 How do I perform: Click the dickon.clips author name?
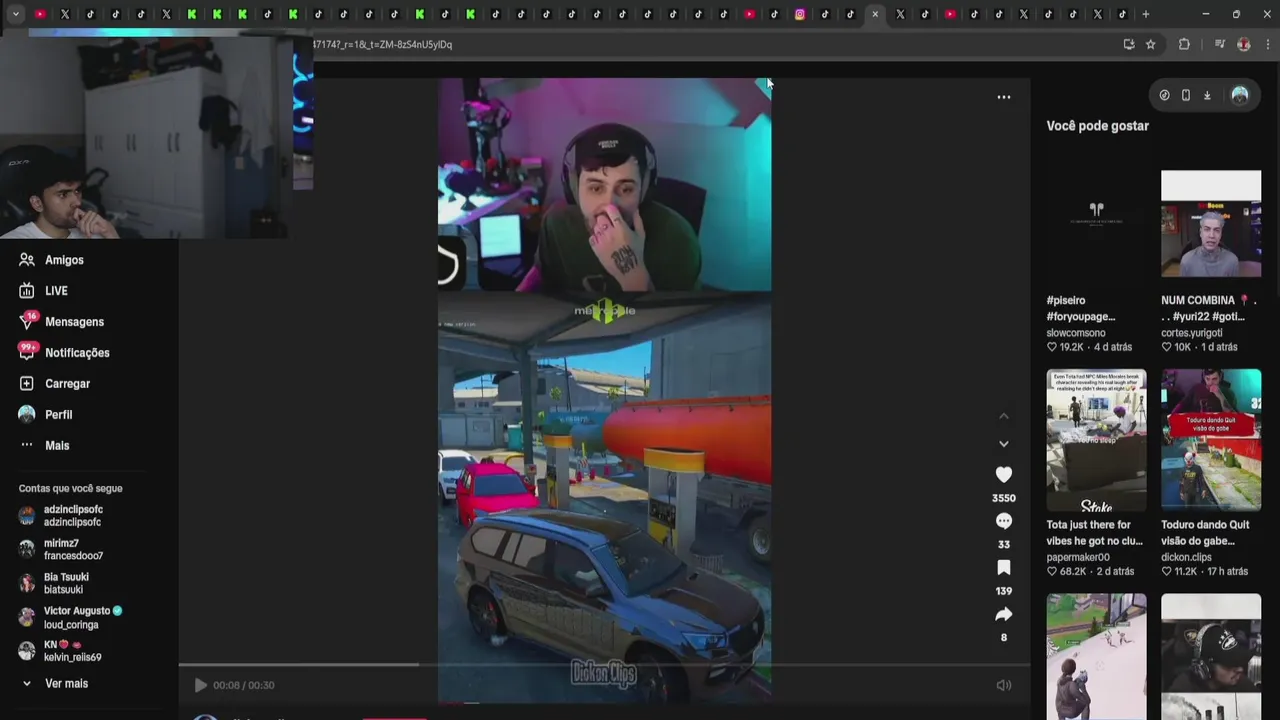tap(1186, 557)
